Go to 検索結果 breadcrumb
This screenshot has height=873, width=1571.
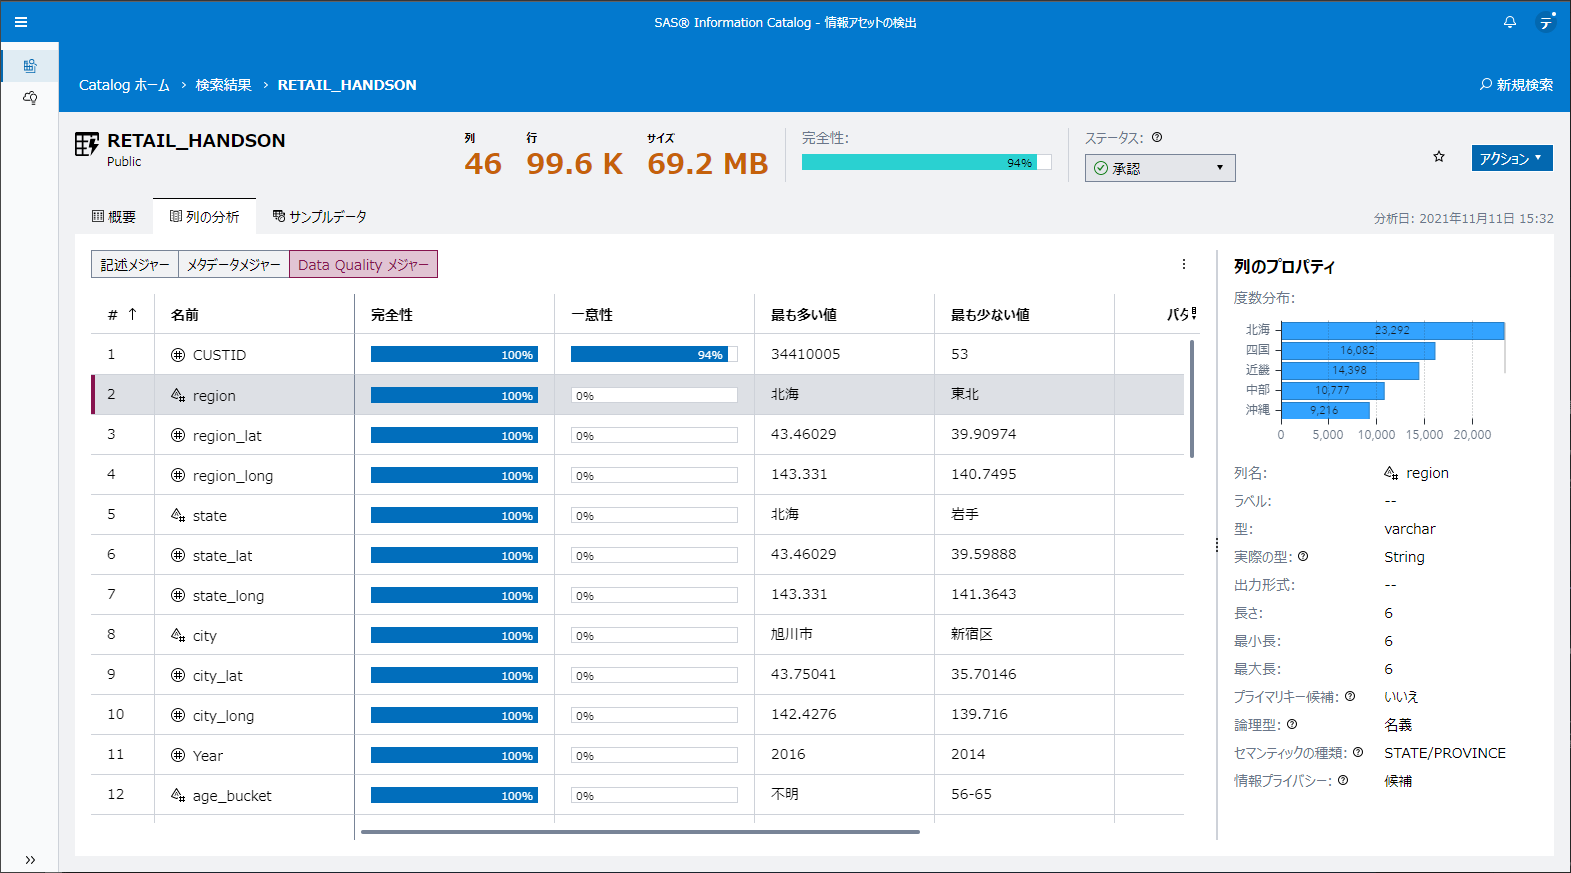(x=224, y=85)
